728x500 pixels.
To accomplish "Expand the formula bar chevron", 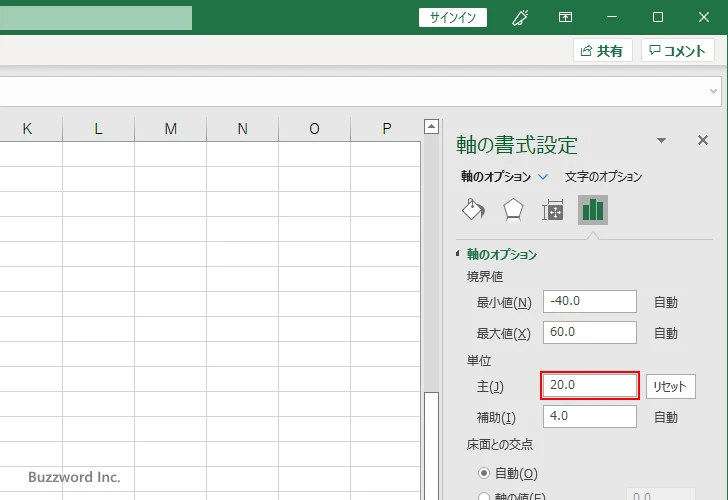I will coord(714,91).
